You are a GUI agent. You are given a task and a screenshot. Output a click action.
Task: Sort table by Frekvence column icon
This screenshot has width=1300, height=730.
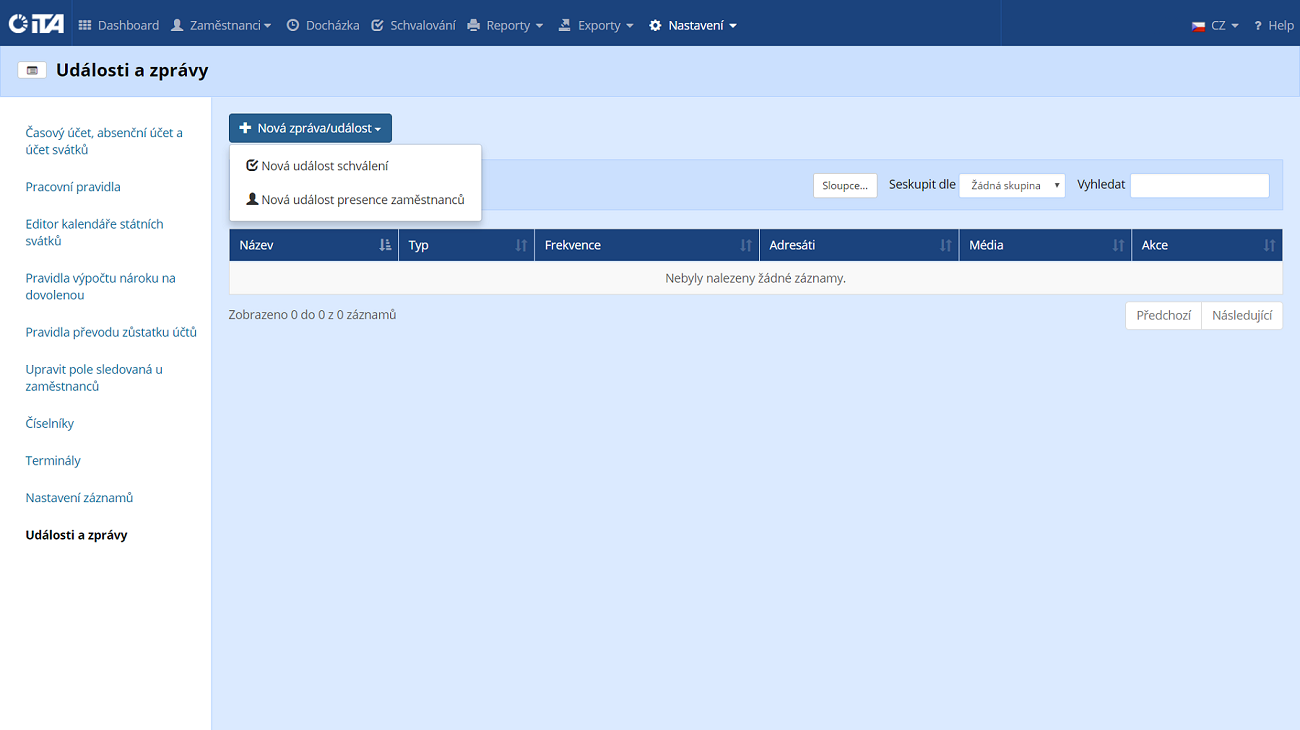pyautogui.click(x=745, y=245)
